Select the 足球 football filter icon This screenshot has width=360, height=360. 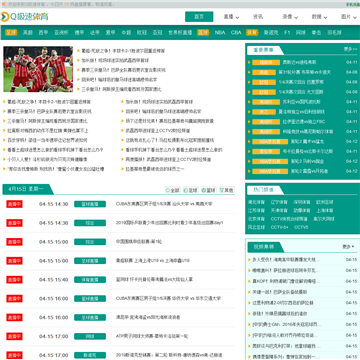pos(191,190)
